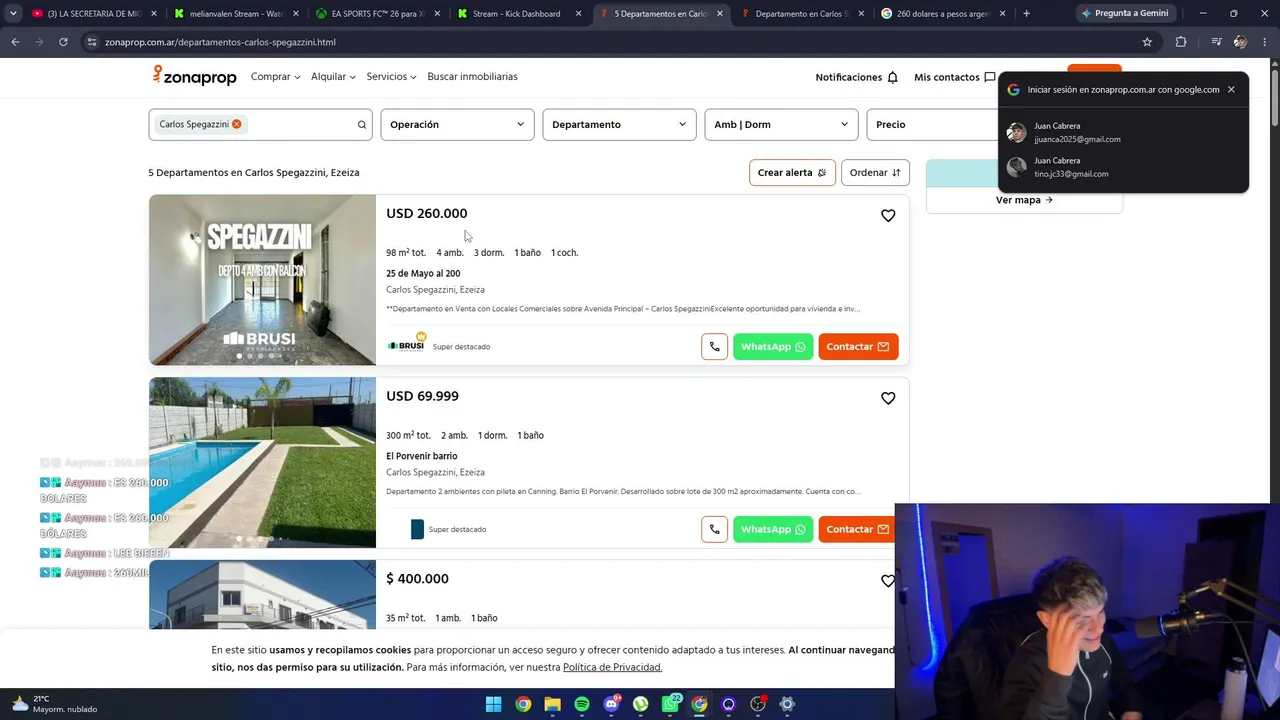Open the Política de Privacidad link
1280x720 pixels.
point(612,667)
